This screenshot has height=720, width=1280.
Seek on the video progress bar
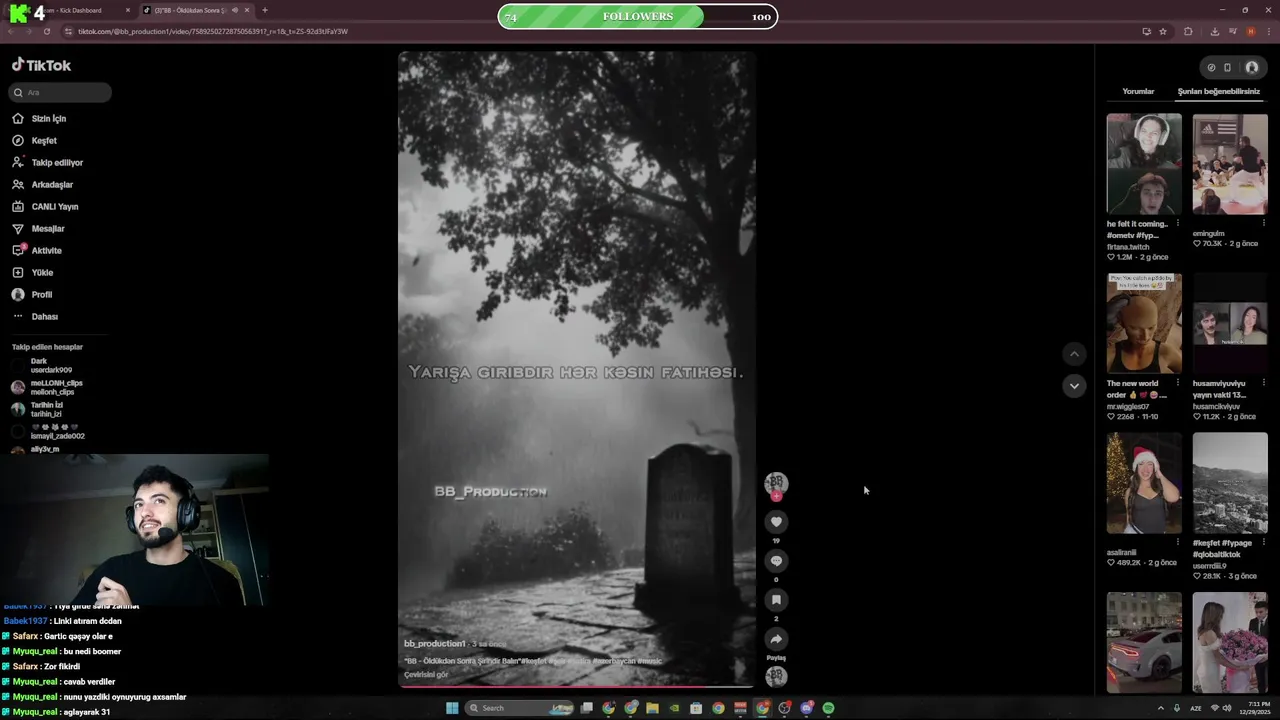(576, 686)
